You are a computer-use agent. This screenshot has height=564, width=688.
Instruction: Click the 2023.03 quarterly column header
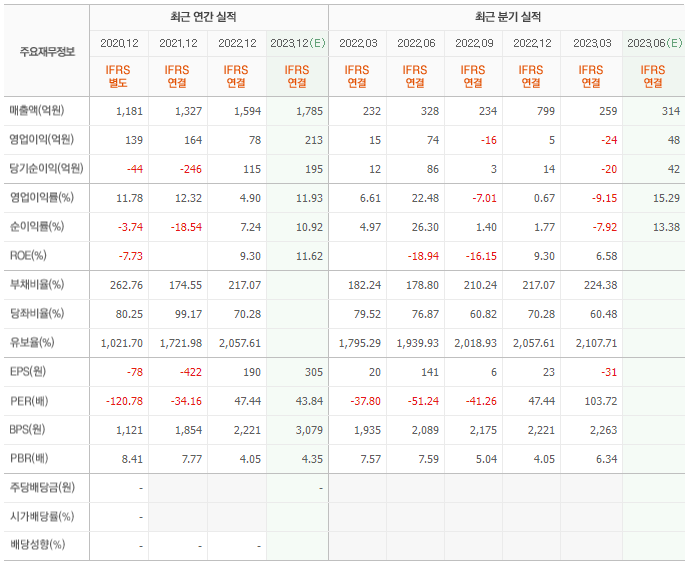point(592,43)
